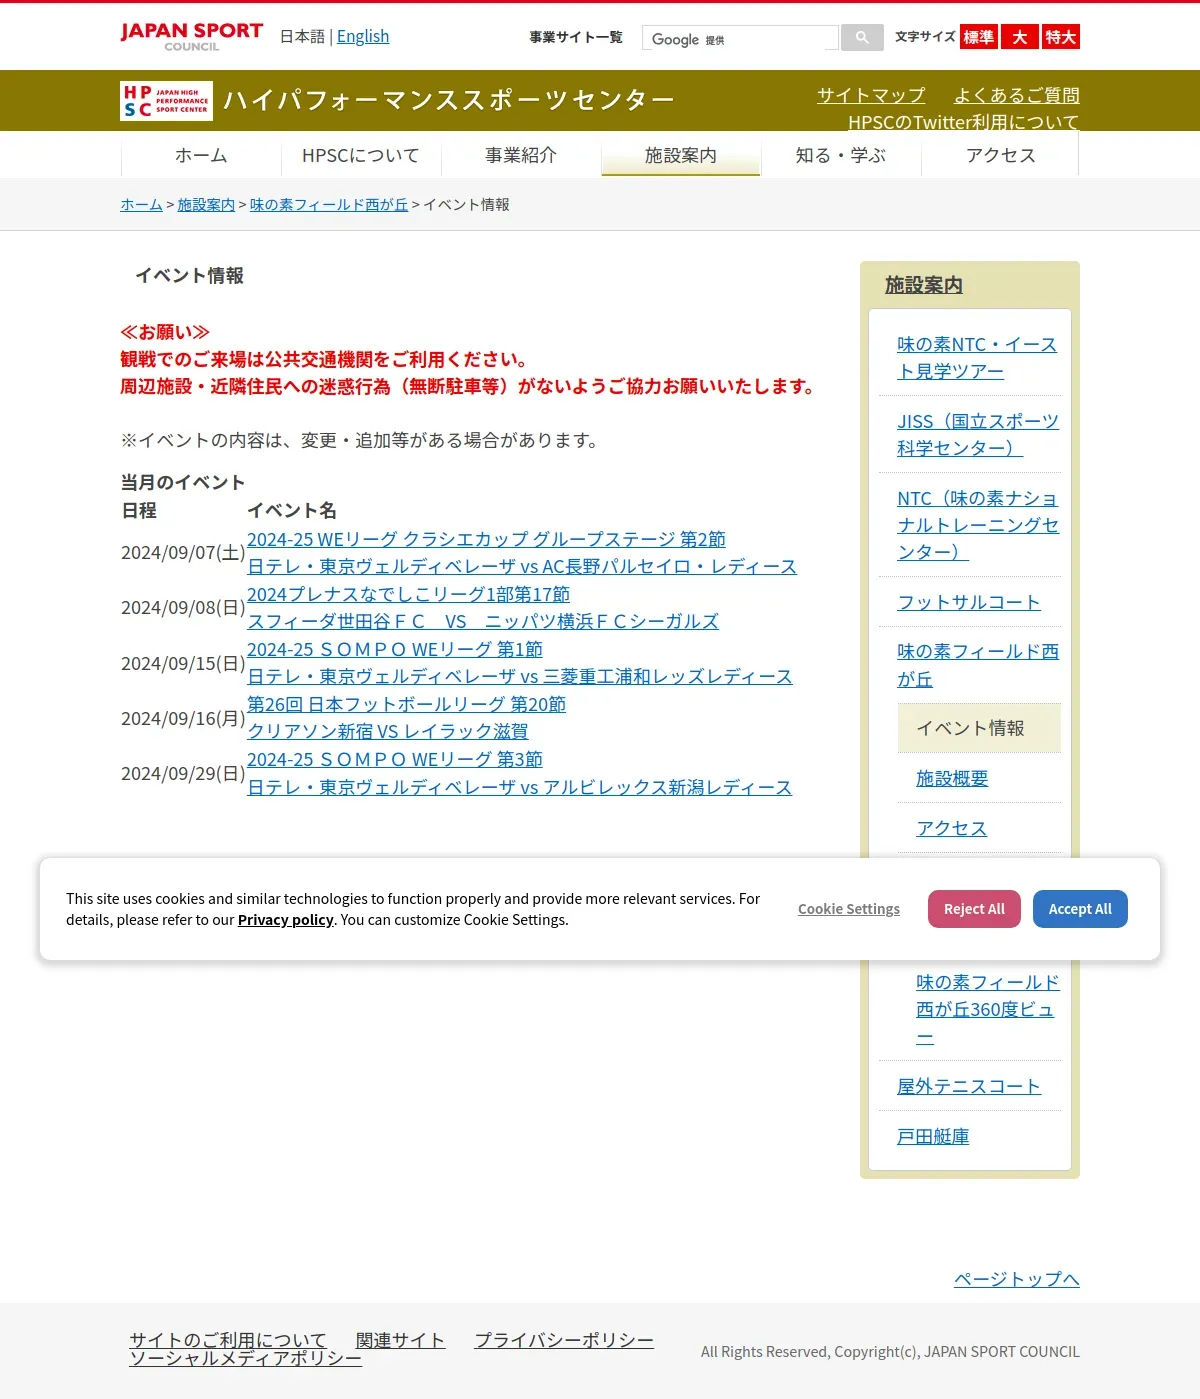1200x1399 pixels.
Task: Open 関連サイト footer link
Action: pos(400,1340)
